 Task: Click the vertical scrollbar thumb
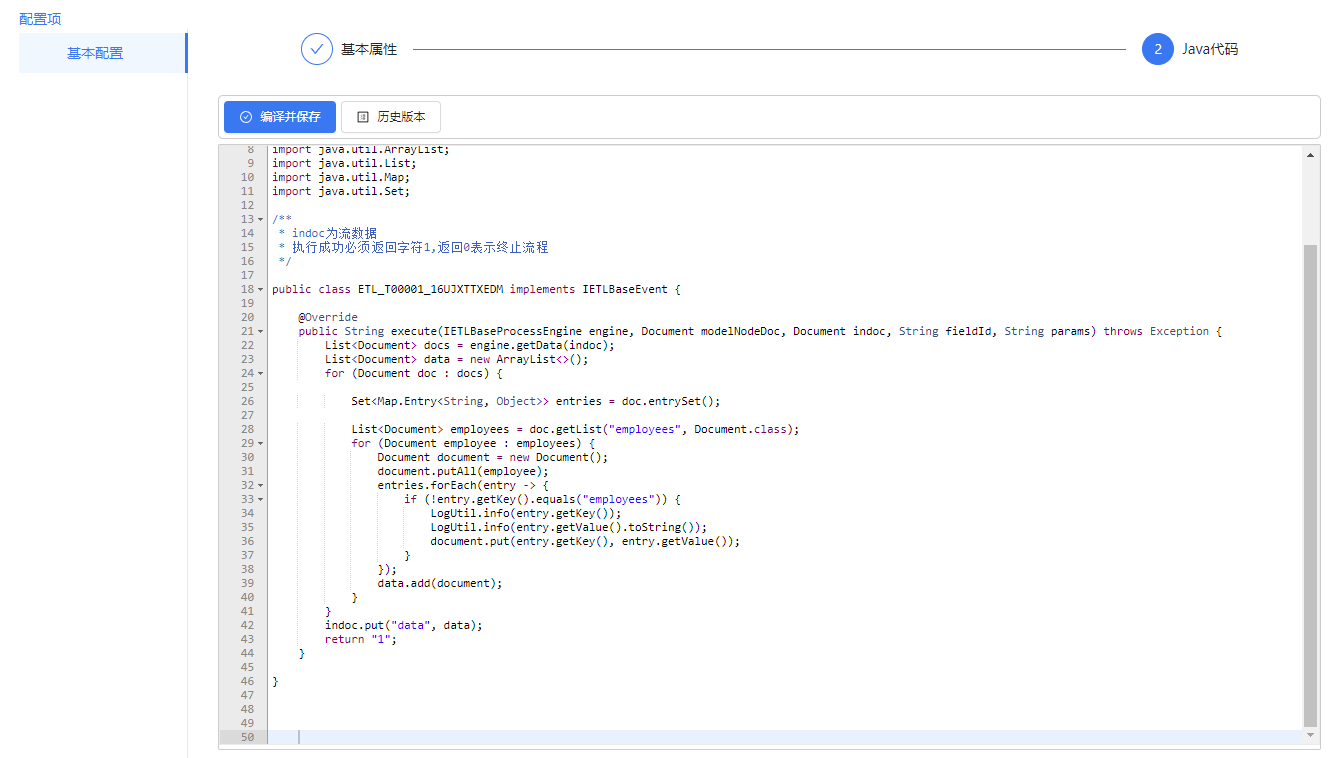(1311, 484)
